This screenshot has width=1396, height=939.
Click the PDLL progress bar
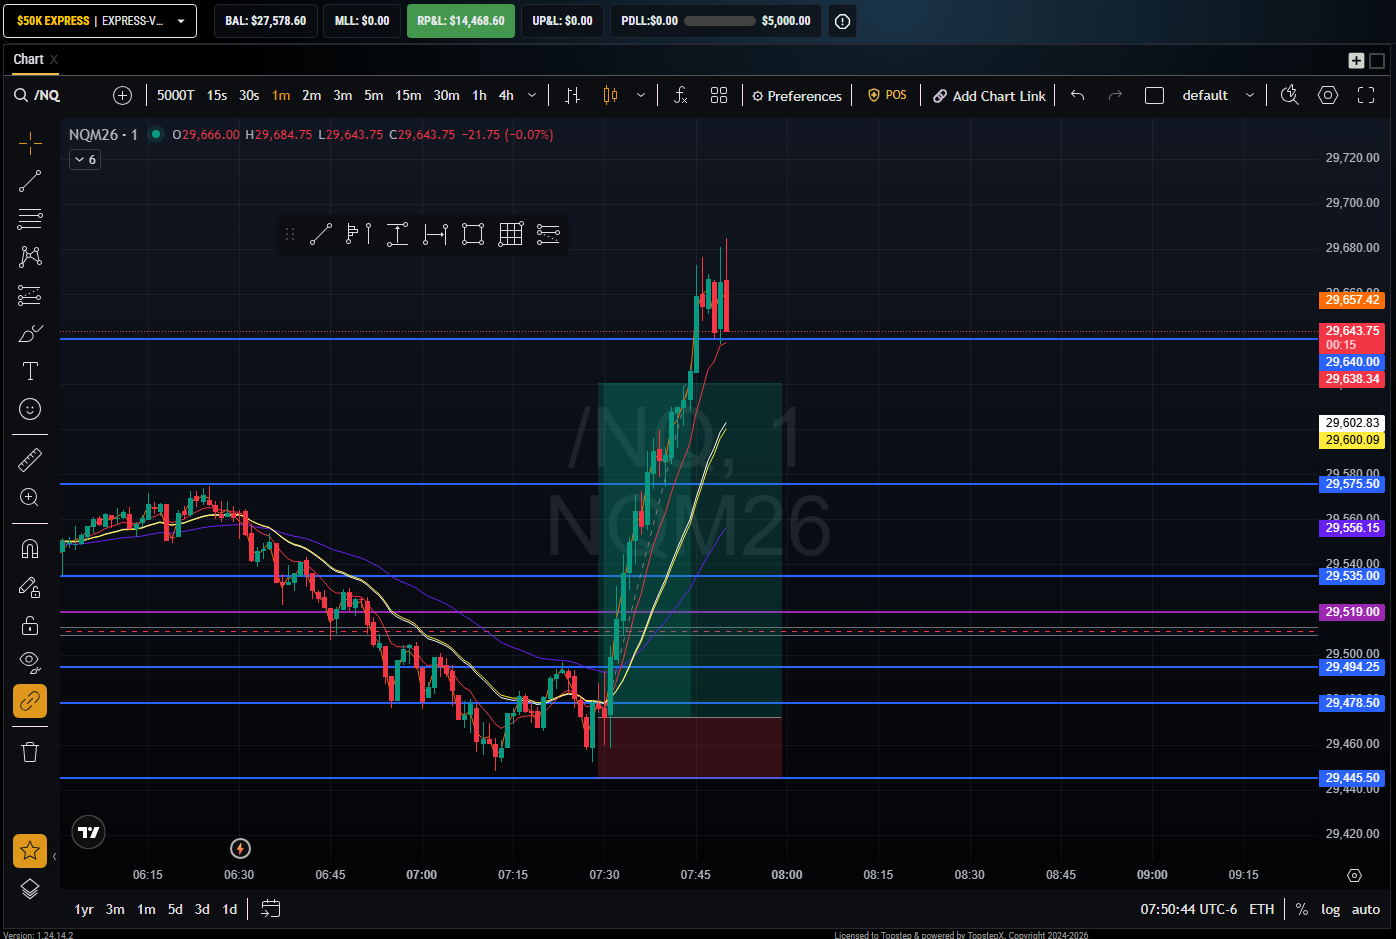coord(720,21)
